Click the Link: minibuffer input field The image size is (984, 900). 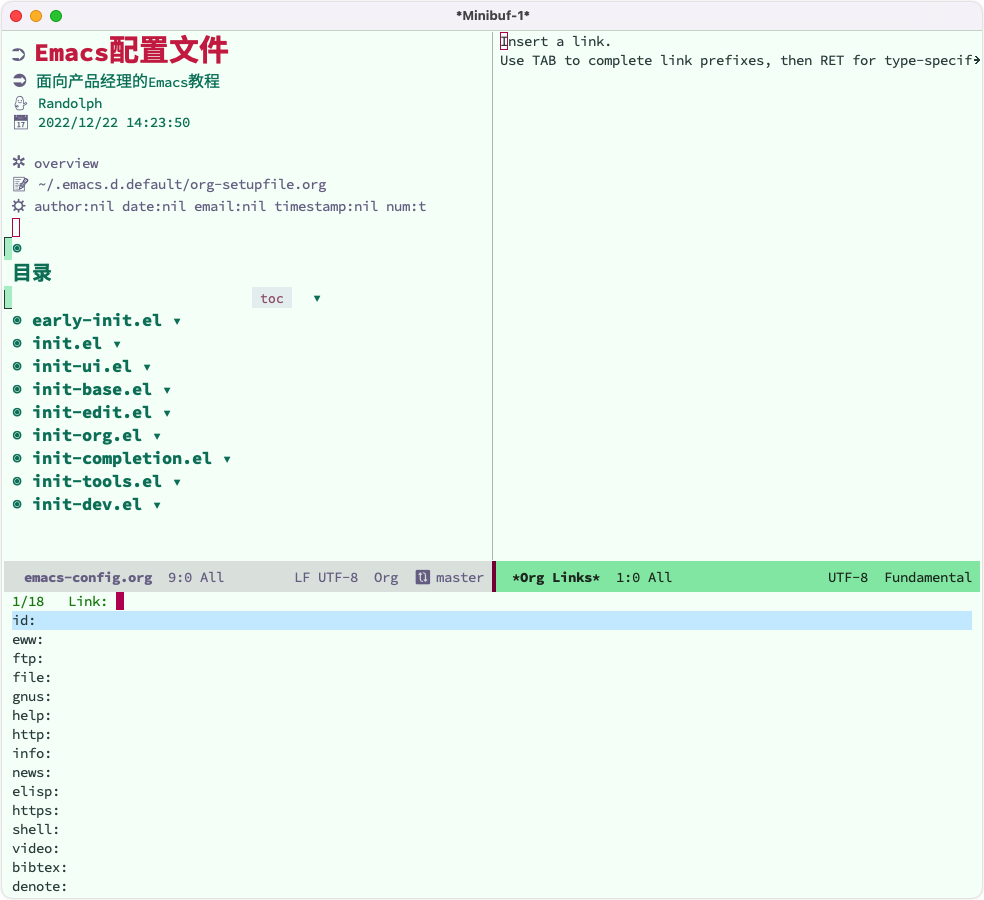click(x=543, y=601)
